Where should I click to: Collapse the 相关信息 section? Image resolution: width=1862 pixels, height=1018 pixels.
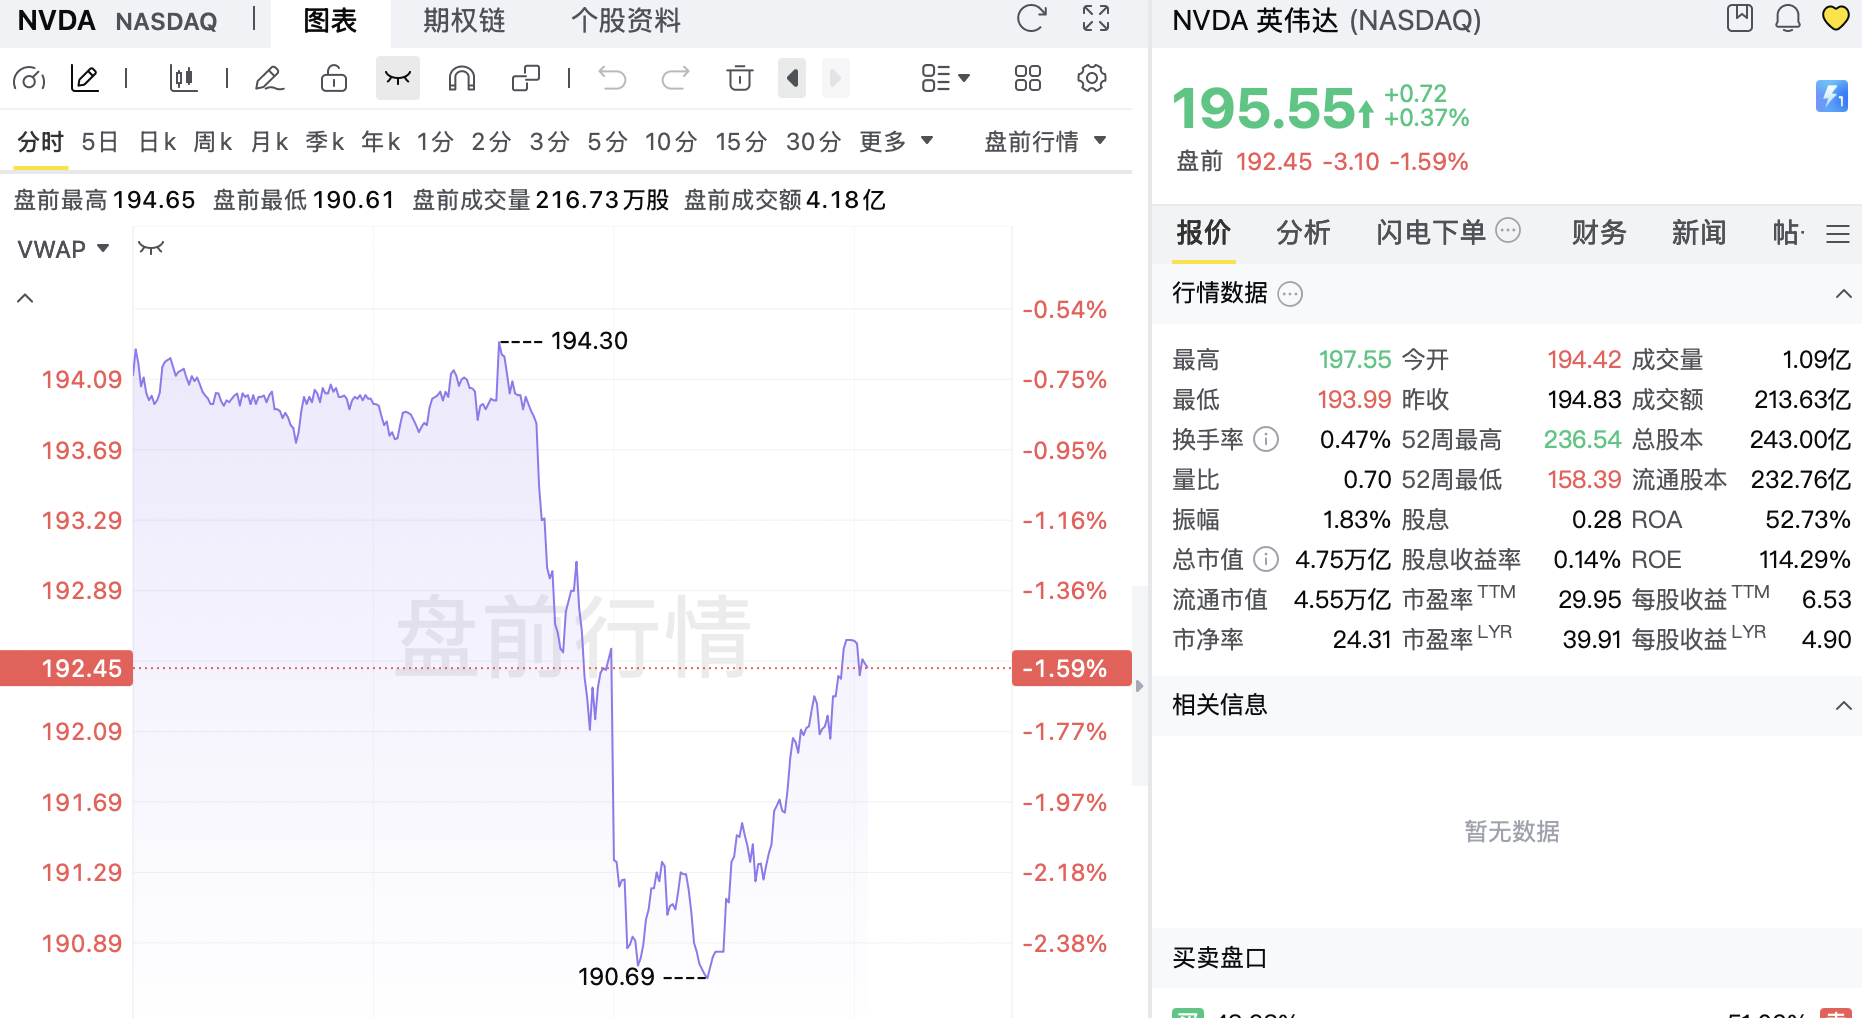1843,706
